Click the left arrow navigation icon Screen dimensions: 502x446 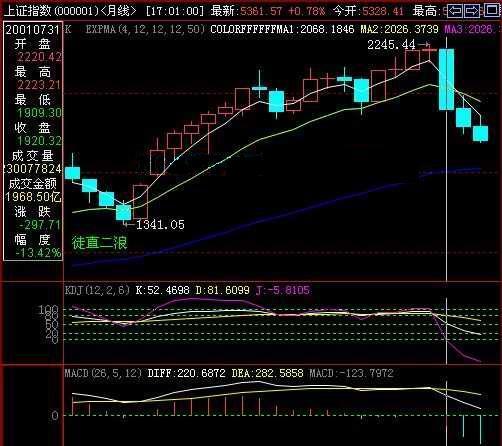point(455,11)
